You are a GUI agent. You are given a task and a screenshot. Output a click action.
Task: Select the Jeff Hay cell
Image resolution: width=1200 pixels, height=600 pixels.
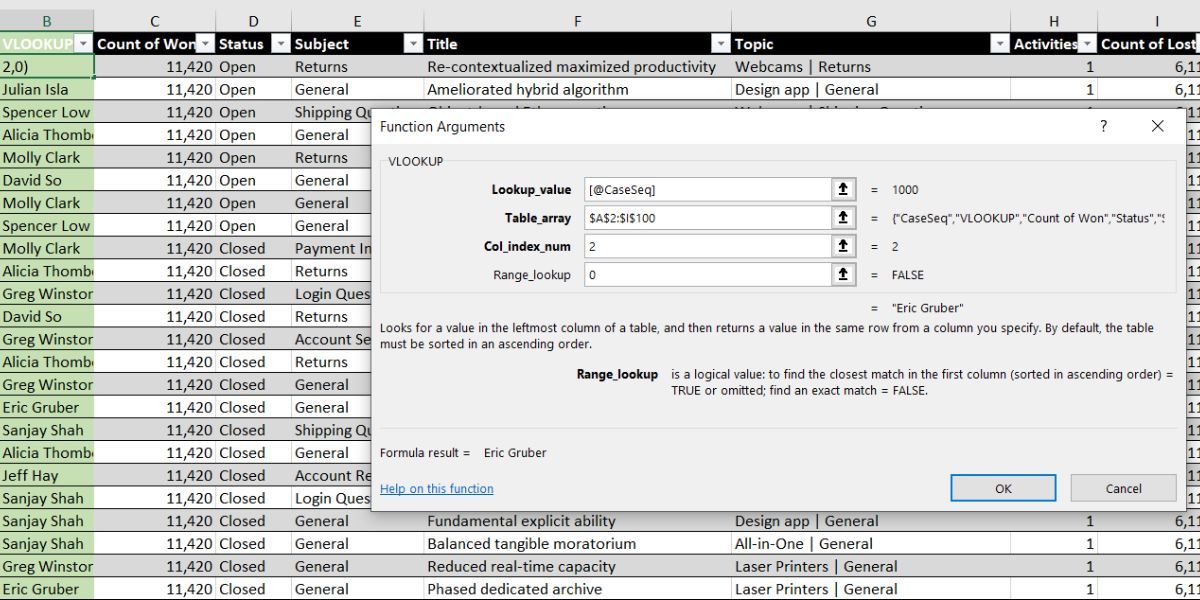(x=47, y=476)
